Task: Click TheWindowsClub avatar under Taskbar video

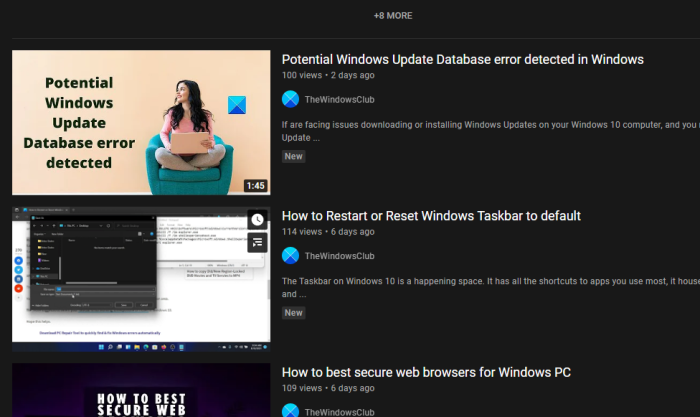Action: click(x=290, y=255)
